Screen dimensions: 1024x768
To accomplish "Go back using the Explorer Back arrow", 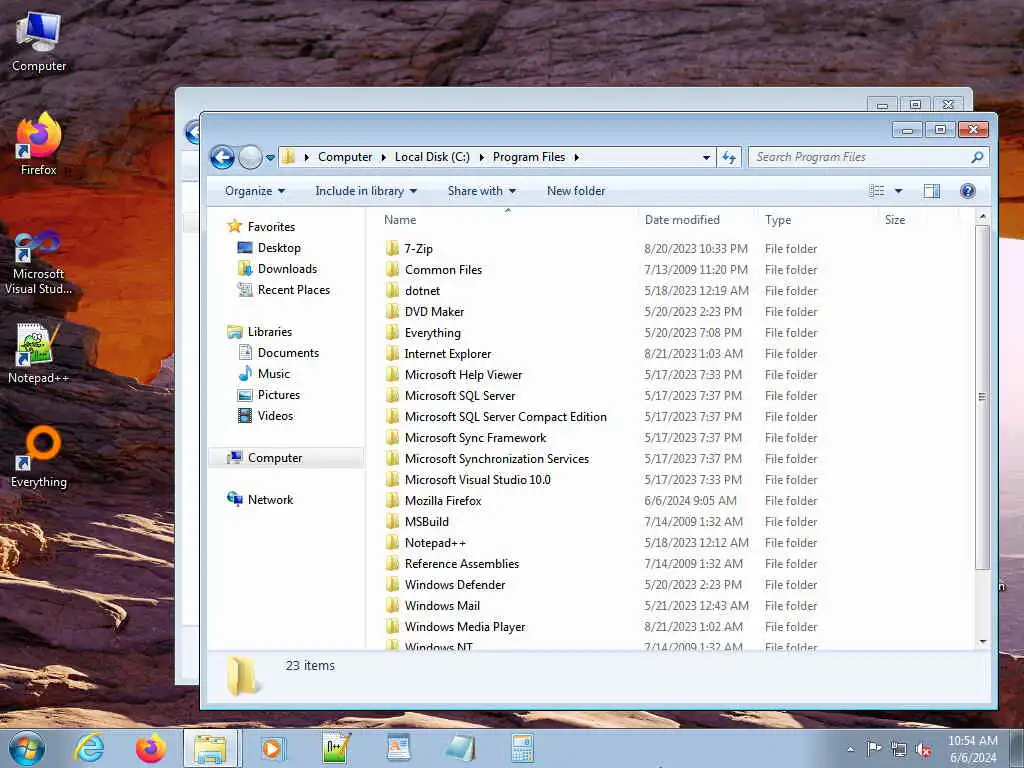I will 222,157.
